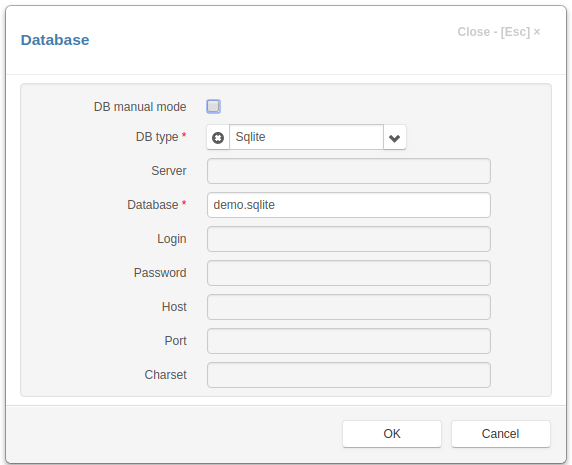Click the Login input field
The height and width of the screenshot is (465, 572).
(x=349, y=239)
